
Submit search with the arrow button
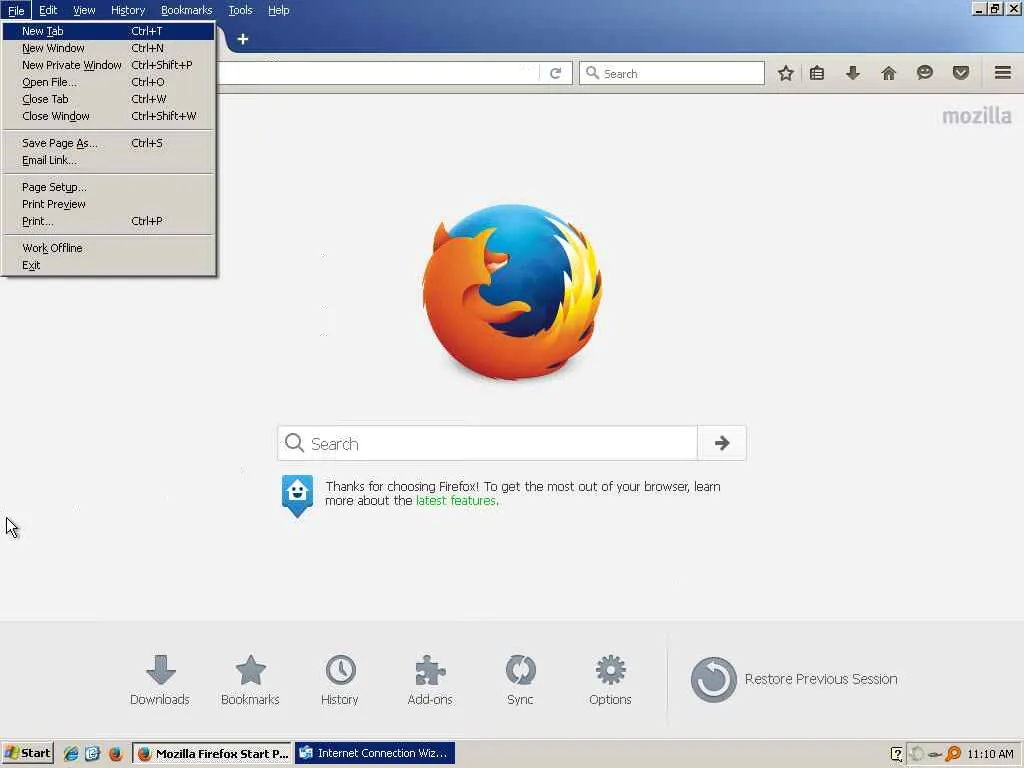pyautogui.click(x=722, y=443)
